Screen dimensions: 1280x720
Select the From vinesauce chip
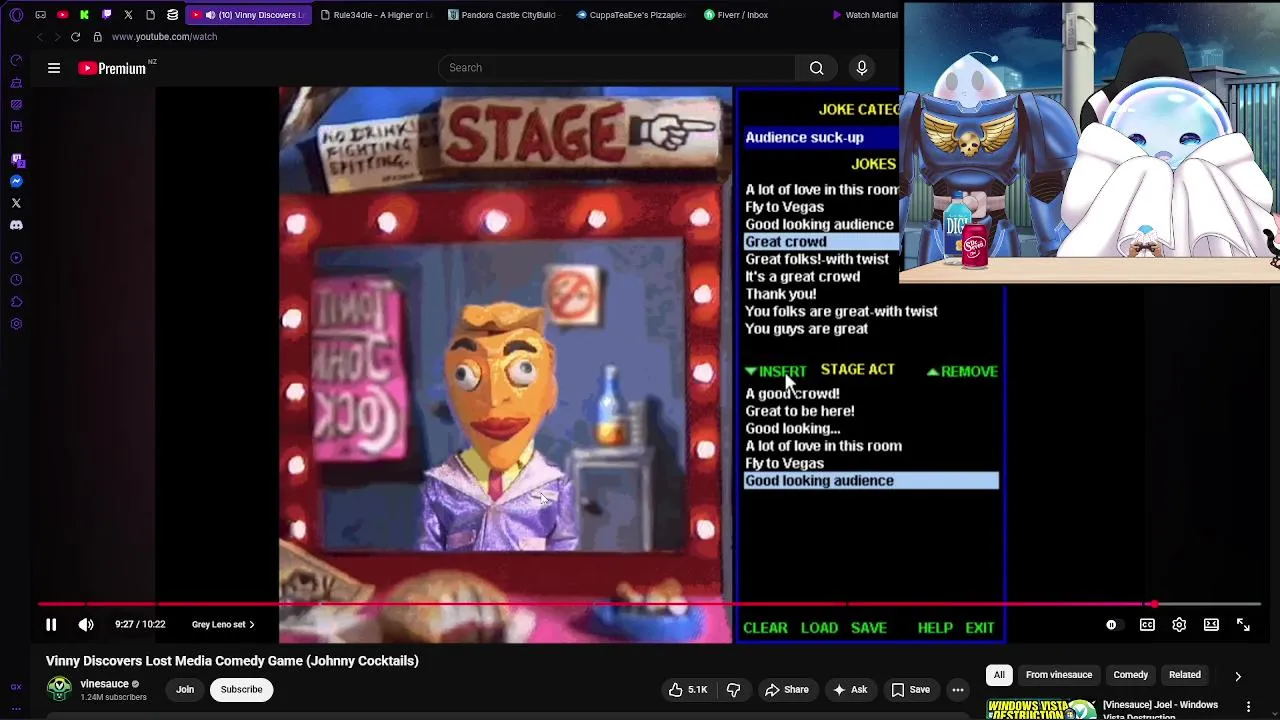pyautogui.click(x=1058, y=675)
